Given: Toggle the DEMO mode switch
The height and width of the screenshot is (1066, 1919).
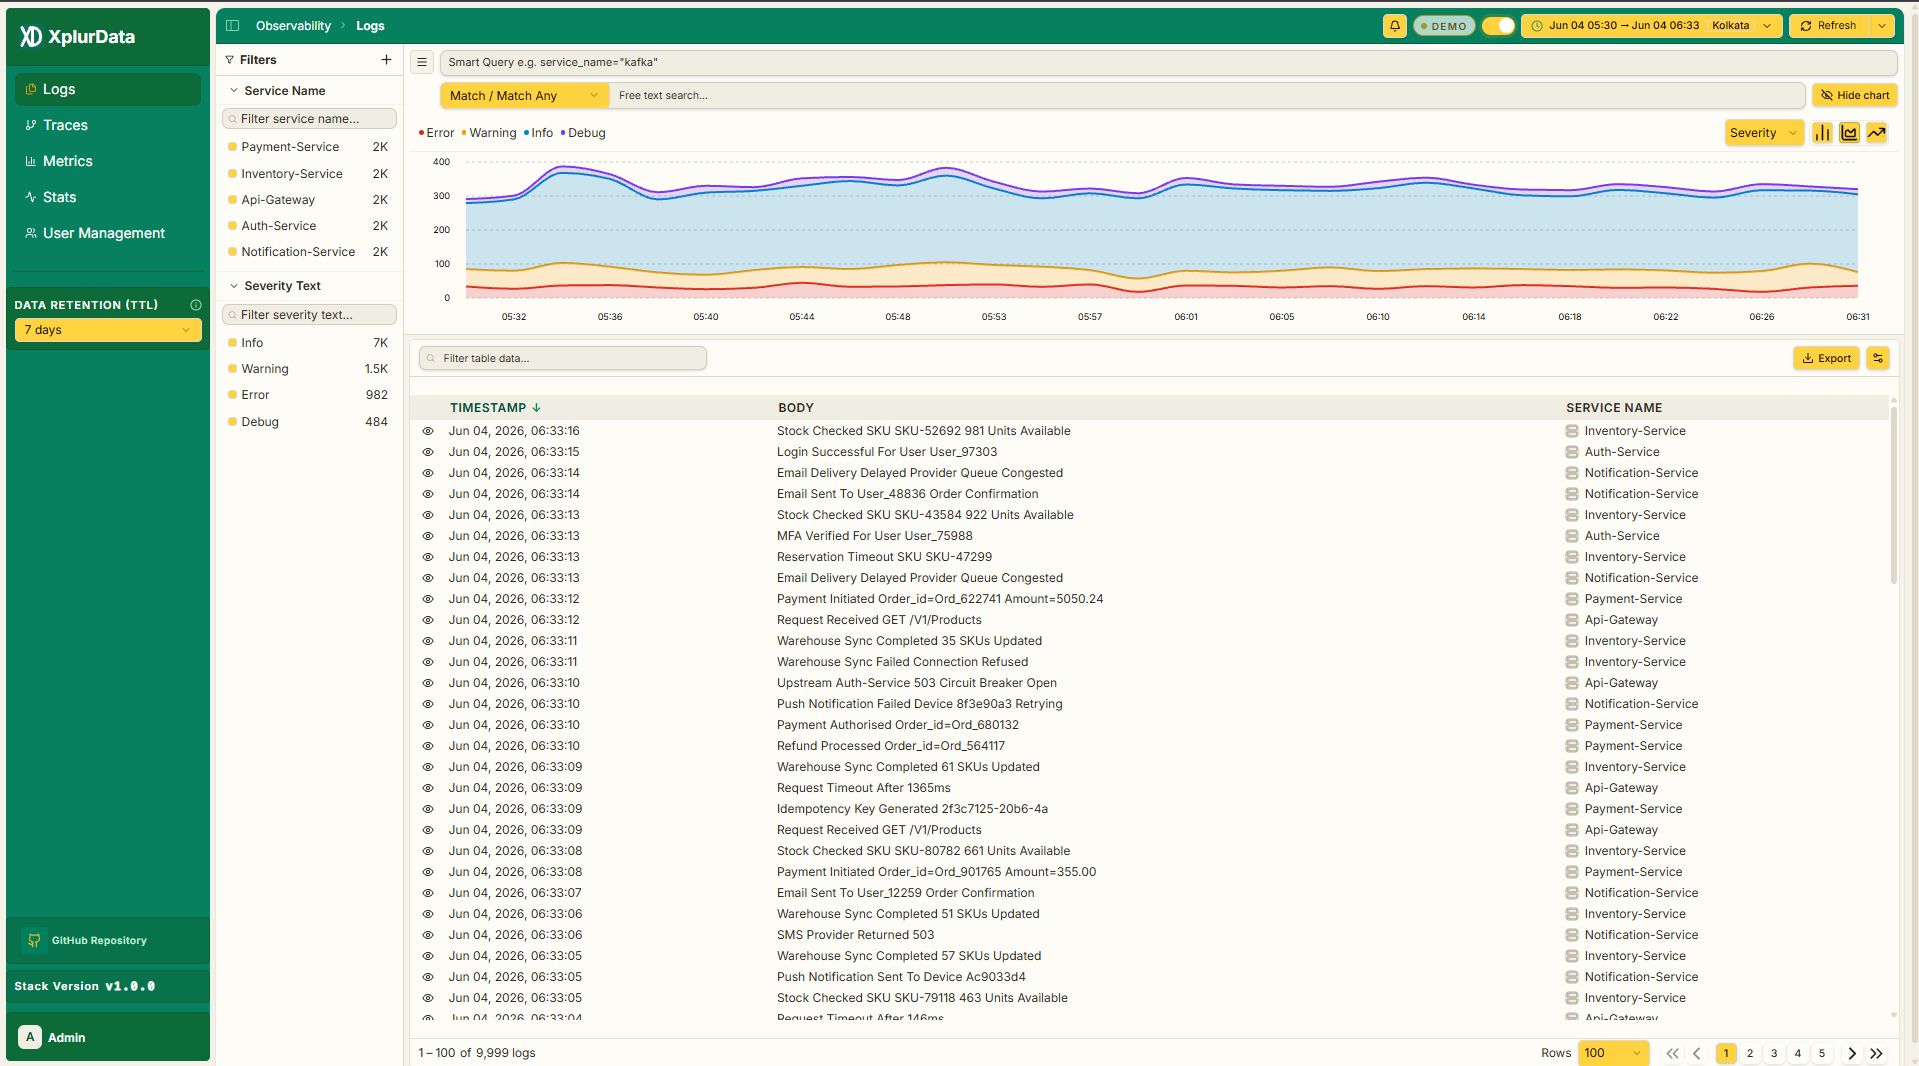Looking at the screenshot, I should (1497, 26).
